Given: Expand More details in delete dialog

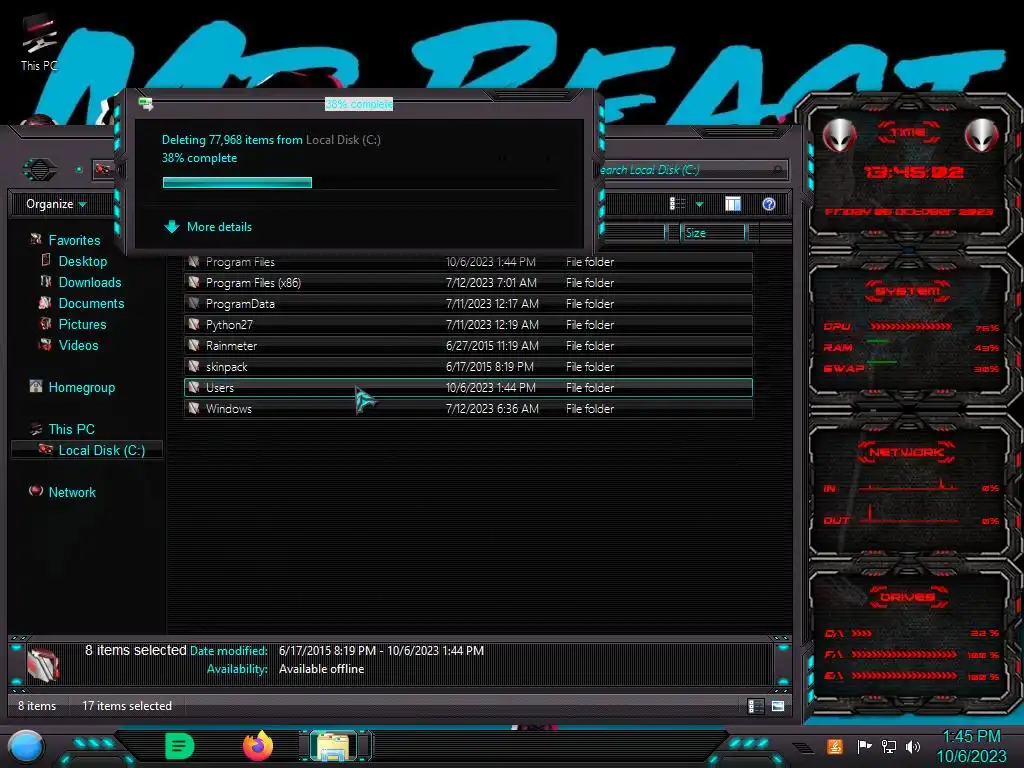Looking at the screenshot, I should (208, 227).
